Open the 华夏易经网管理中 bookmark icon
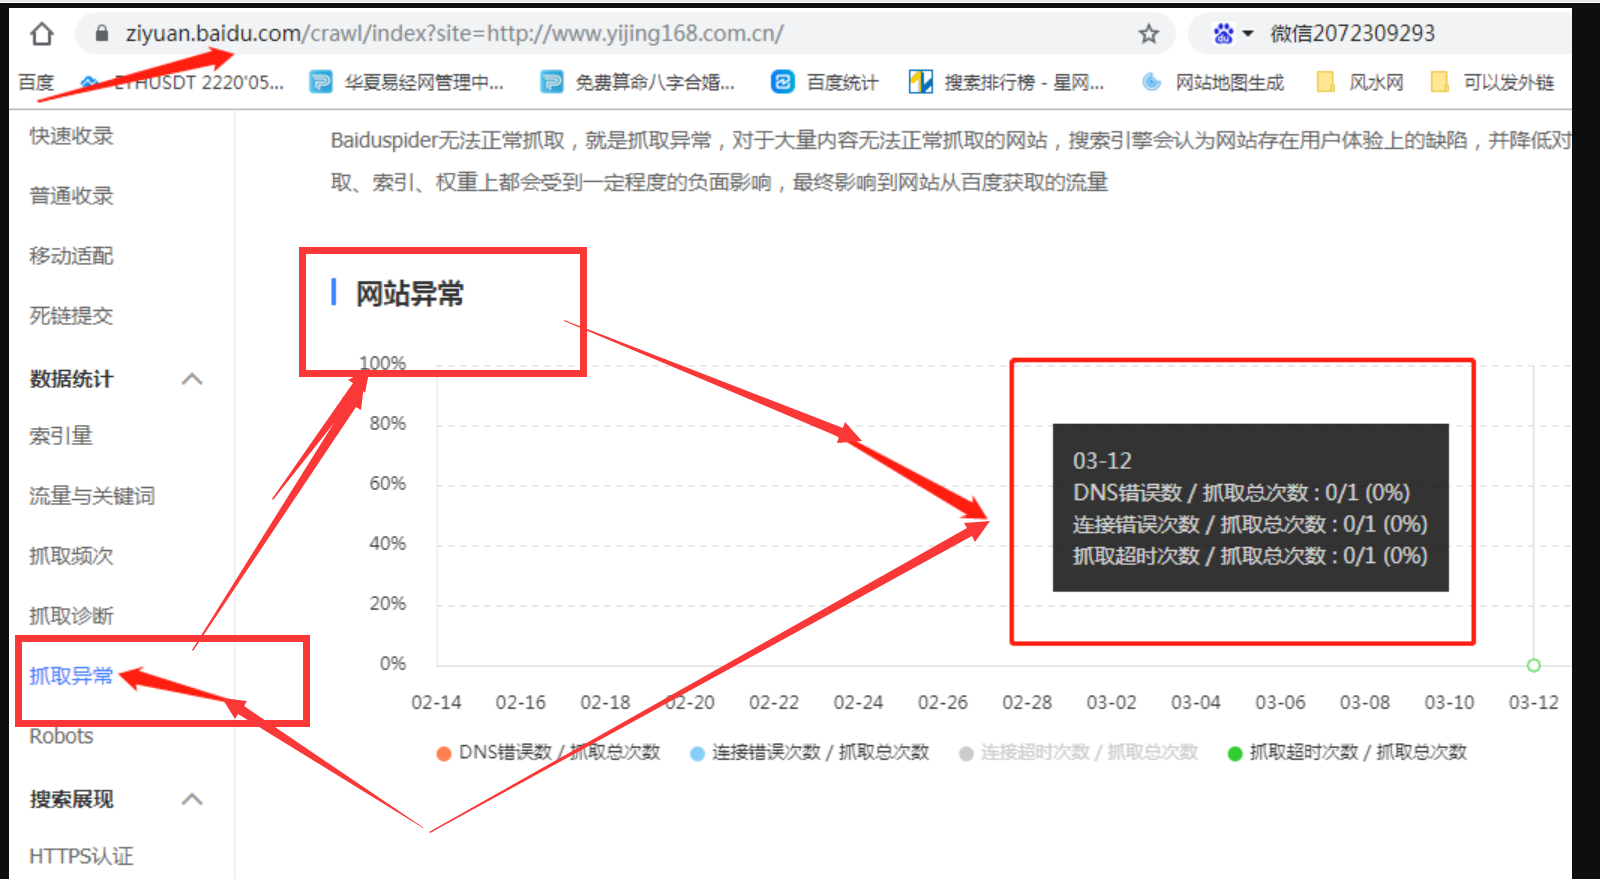The width and height of the screenshot is (1600, 879). (321, 82)
